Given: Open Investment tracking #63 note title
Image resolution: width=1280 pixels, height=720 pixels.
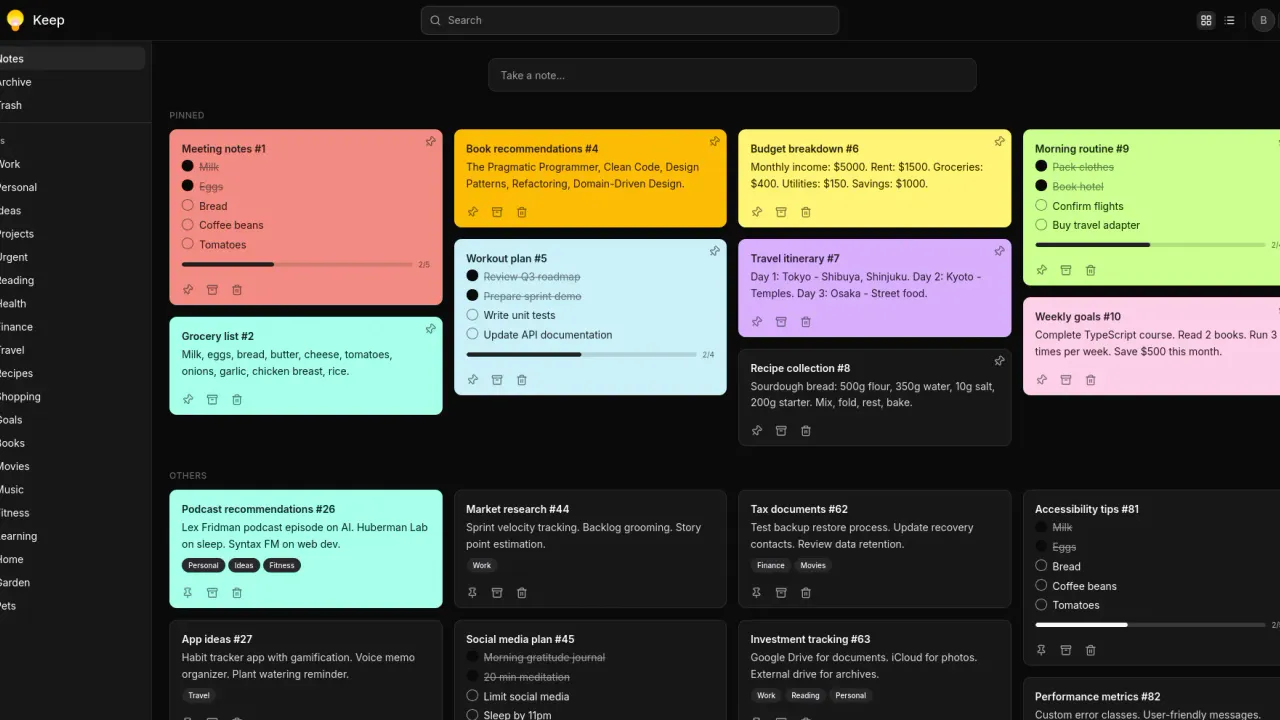Looking at the screenshot, I should coord(811,639).
